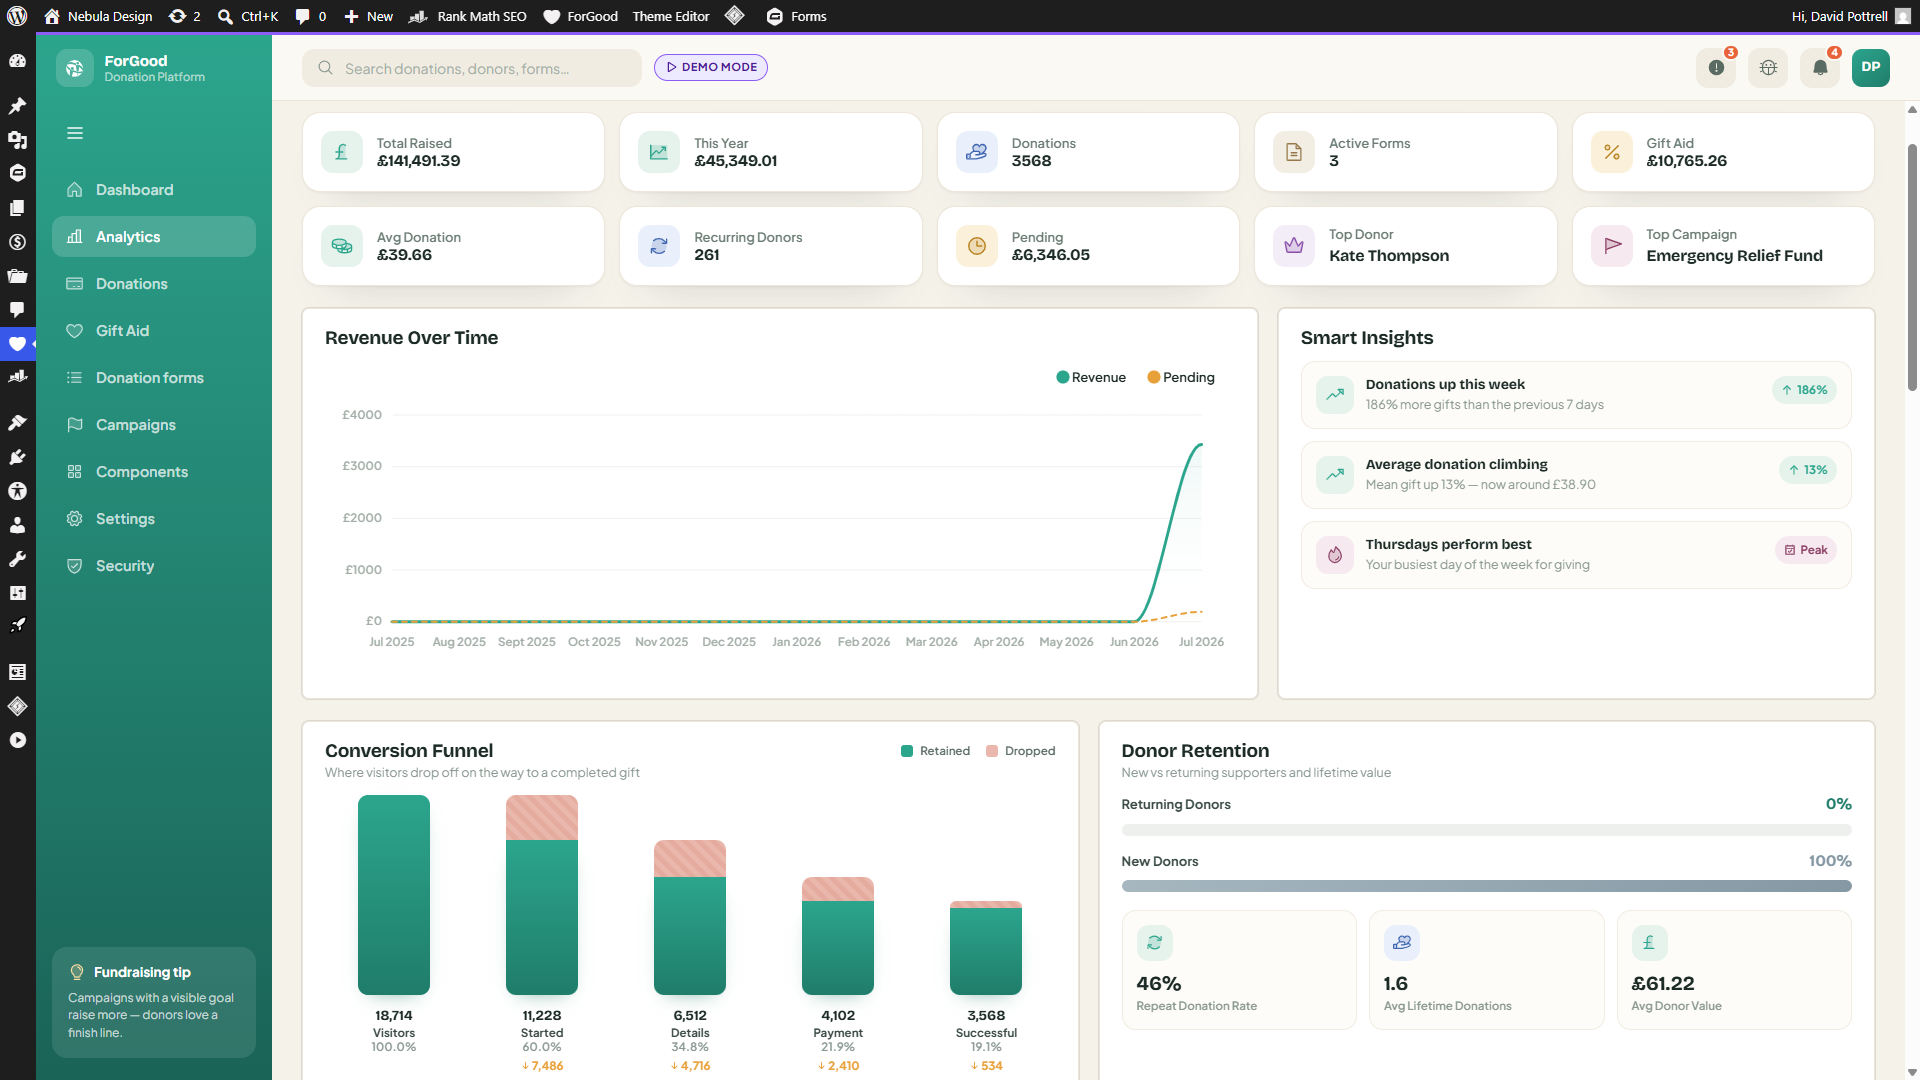This screenshot has height=1080, width=1920.
Task: Click the ForGood heart icon in WP sidebar
Action: 17,344
